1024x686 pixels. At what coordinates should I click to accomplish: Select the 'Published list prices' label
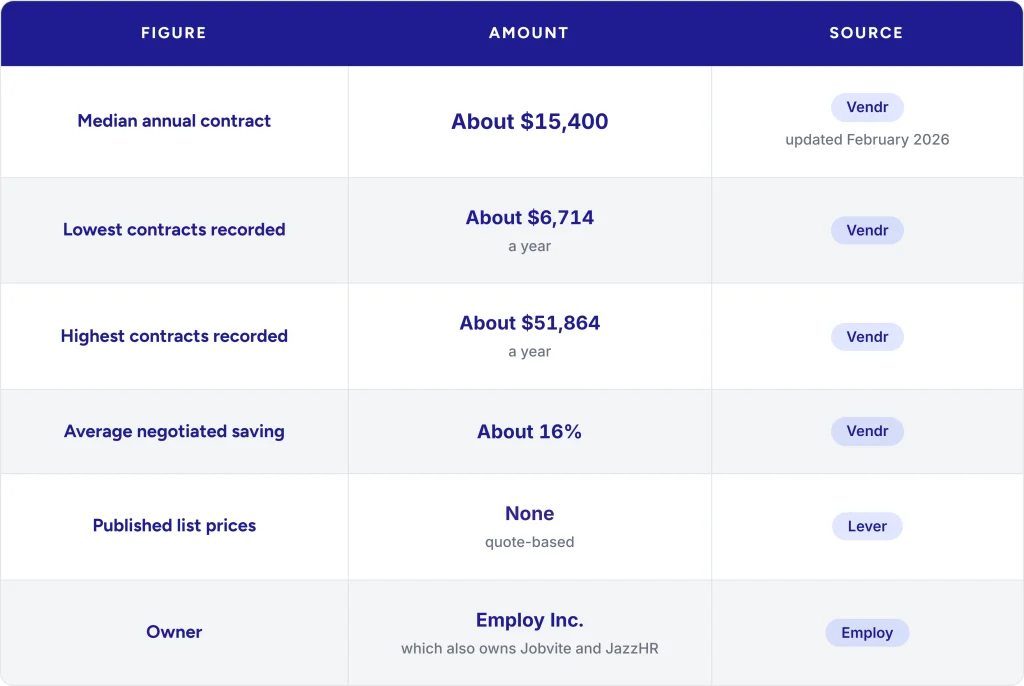point(174,525)
